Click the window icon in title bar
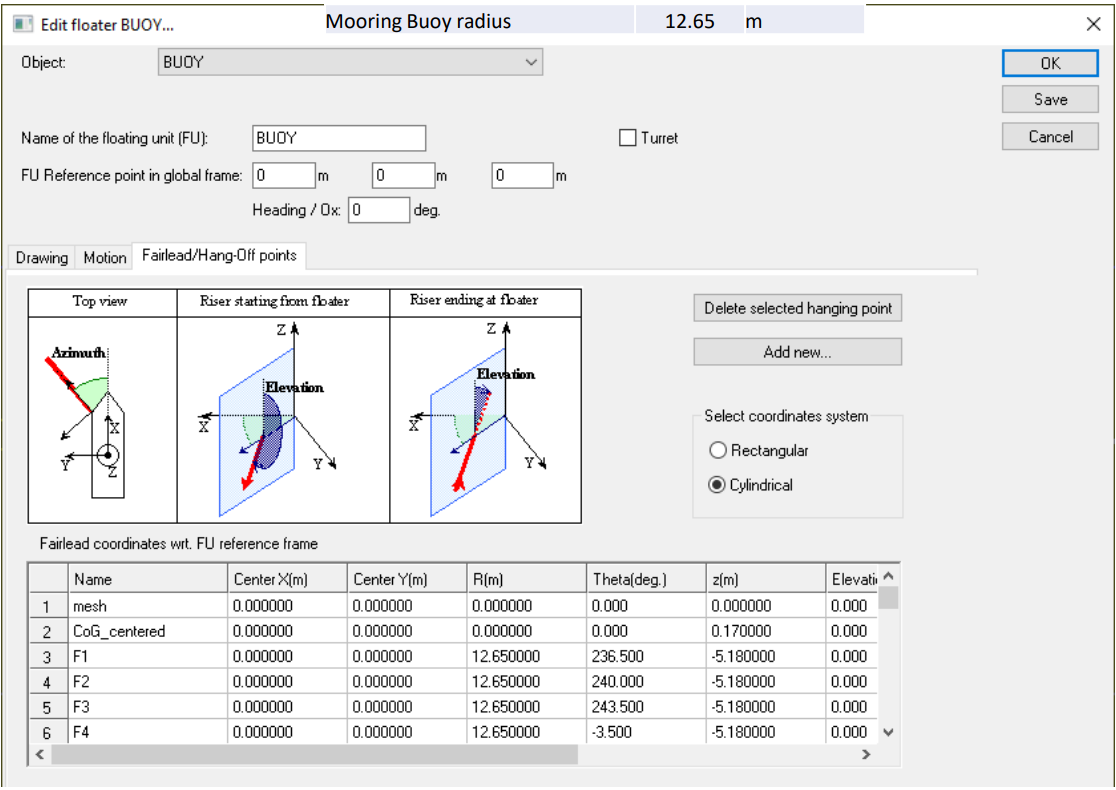The height and width of the screenshot is (790, 1116). (x=22, y=23)
